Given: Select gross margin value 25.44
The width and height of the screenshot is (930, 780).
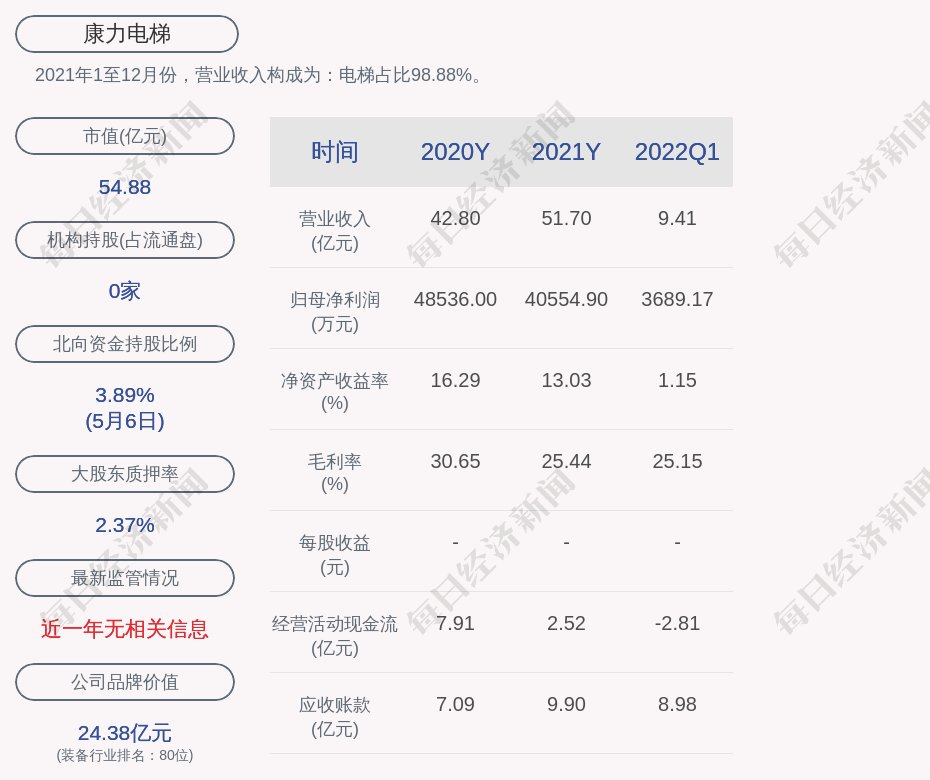Looking at the screenshot, I should pyautogui.click(x=566, y=461).
